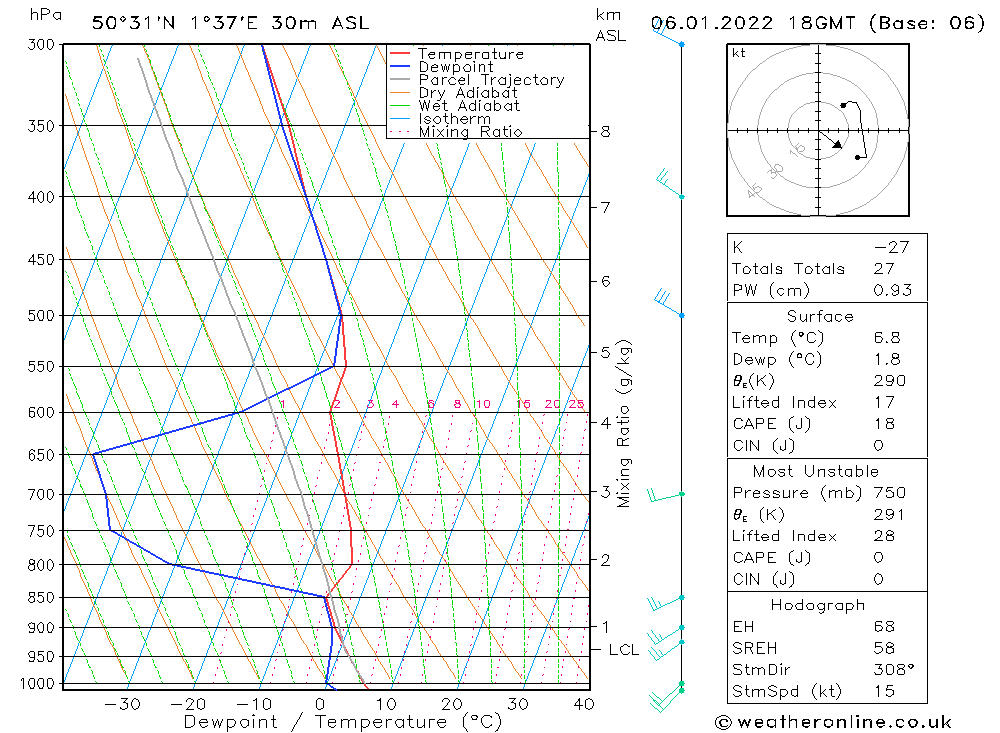Open the hodograph chart labeled kt
This screenshot has width=1000, height=733.
click(818, 130)
